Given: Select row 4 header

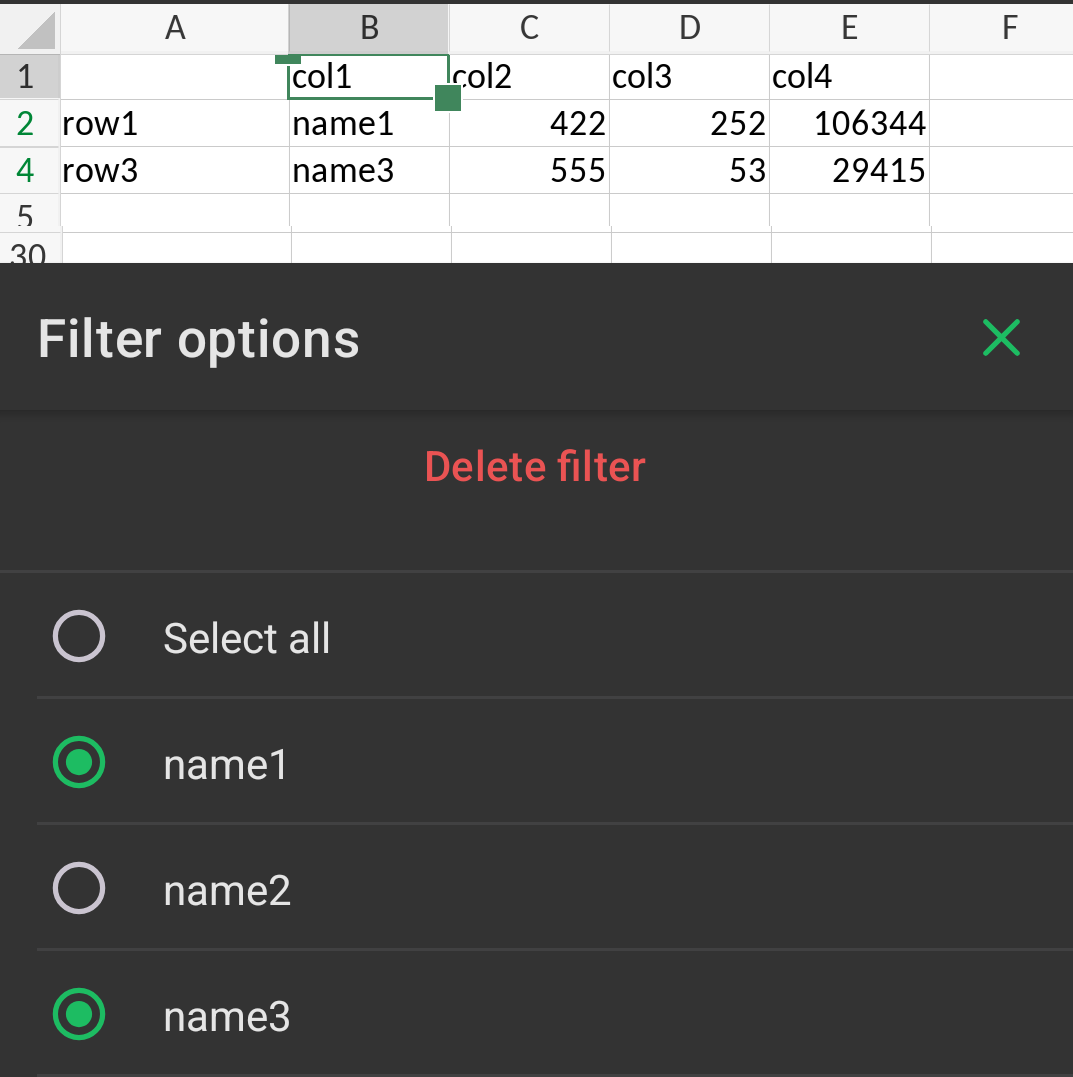Looking at the screenshot, I should (x=26, y=171).
